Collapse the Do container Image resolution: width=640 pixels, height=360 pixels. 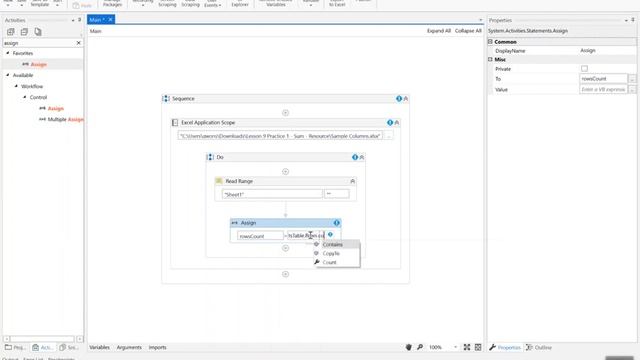tap(362, 157)
